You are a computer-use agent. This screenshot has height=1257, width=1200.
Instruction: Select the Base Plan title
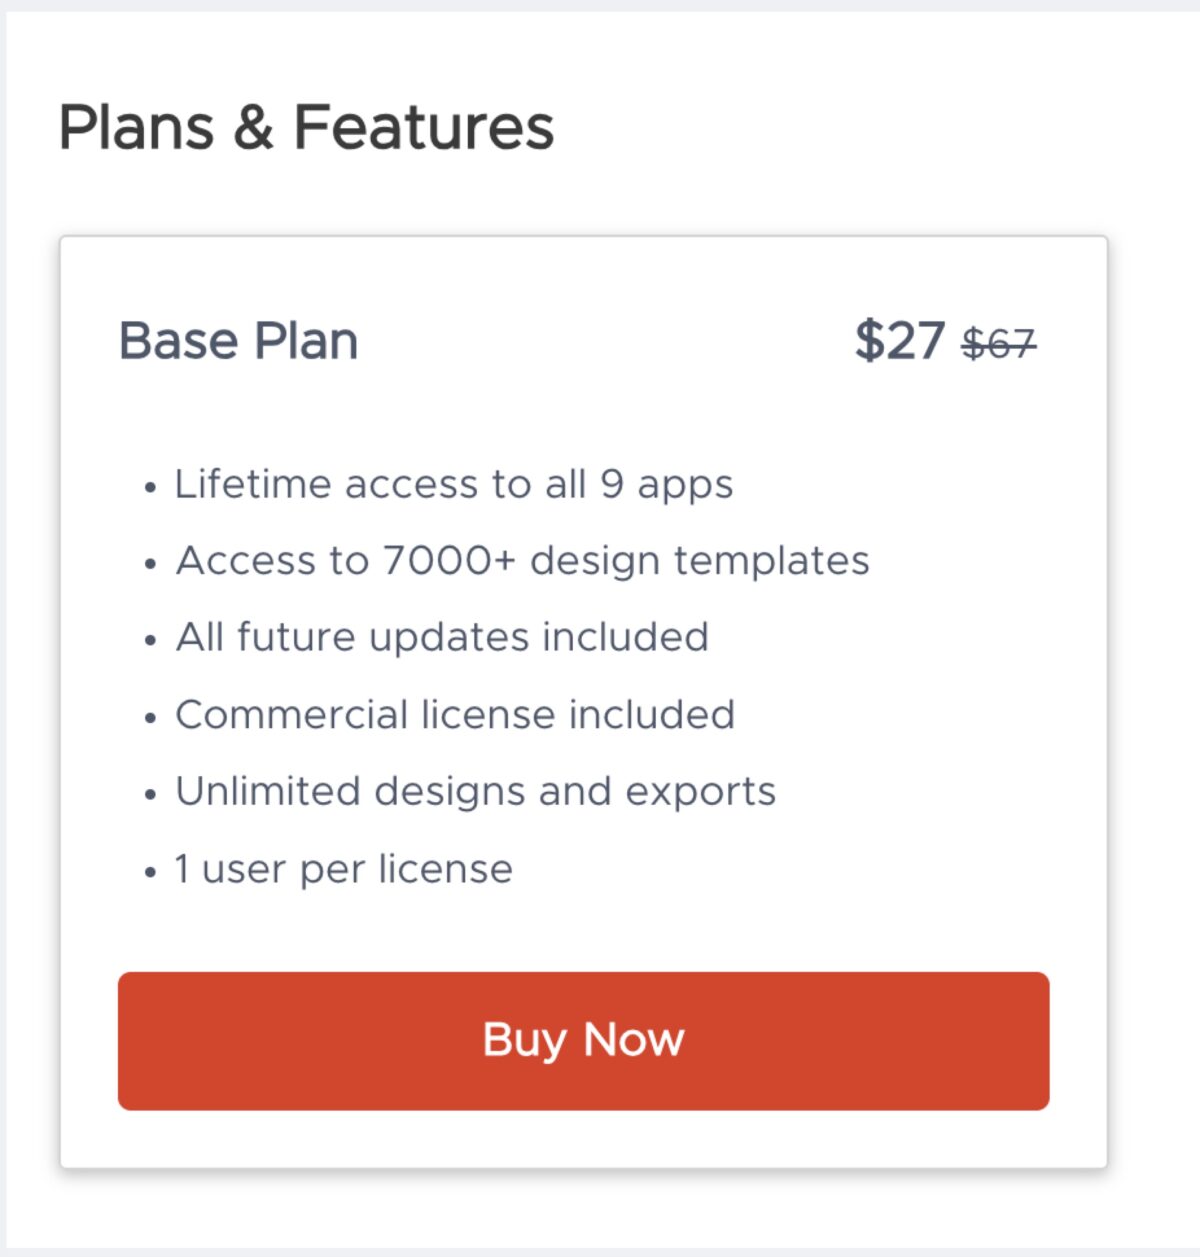(x=238, y=341)
